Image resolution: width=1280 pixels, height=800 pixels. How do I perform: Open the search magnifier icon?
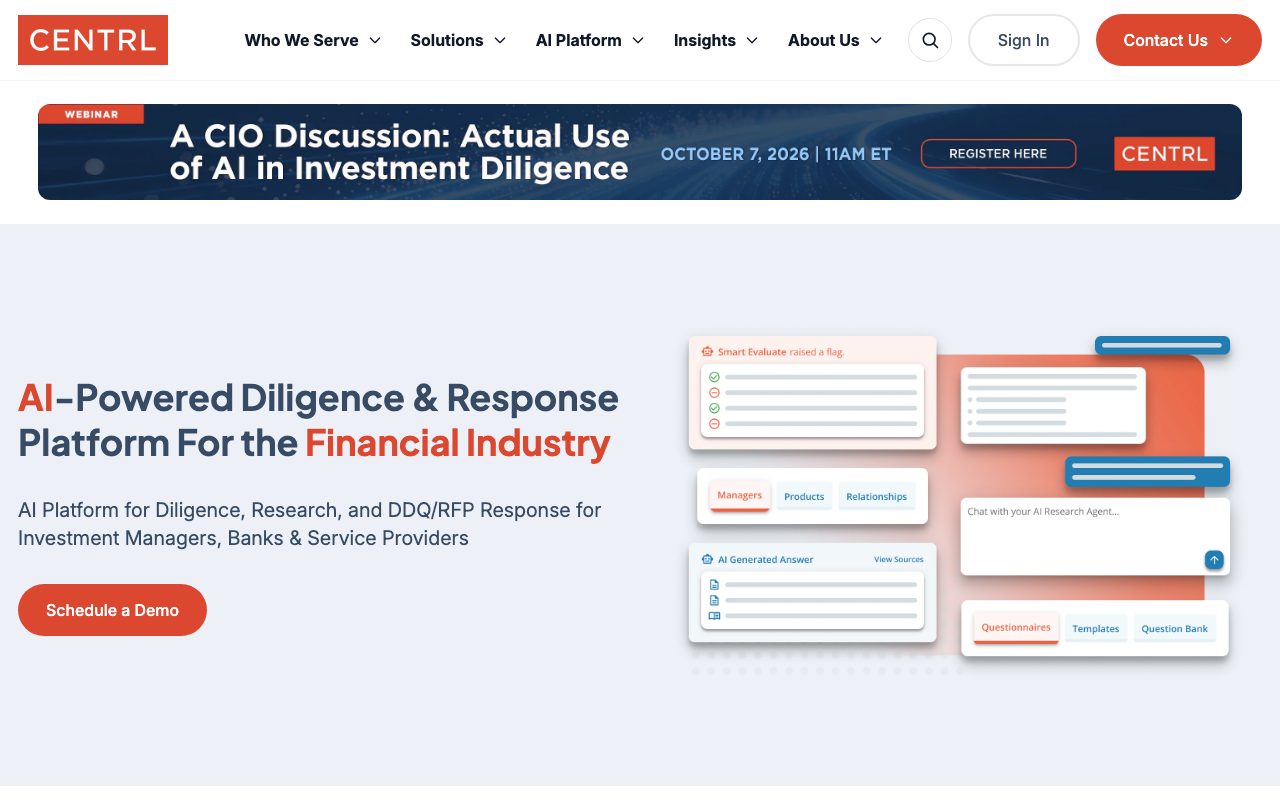coord(930,40)
